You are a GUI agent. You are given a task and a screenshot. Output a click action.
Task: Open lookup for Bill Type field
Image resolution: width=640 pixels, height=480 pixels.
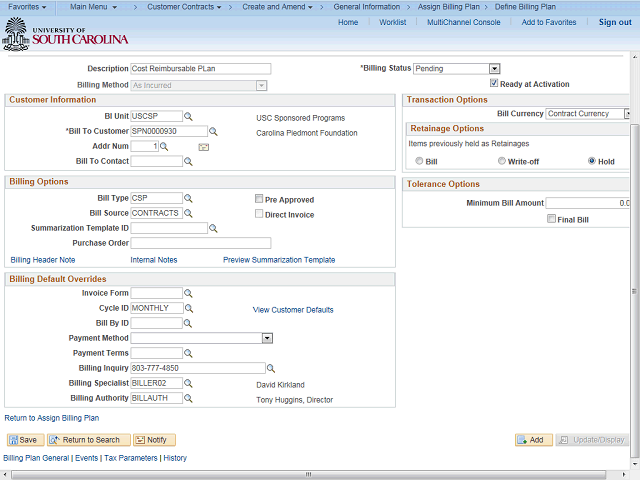188,198
